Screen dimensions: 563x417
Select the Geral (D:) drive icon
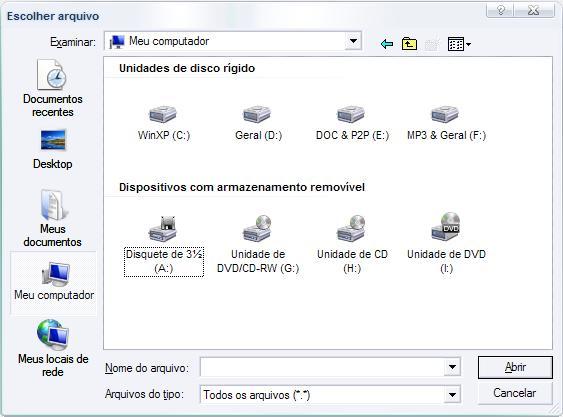[x=258, y=123]
